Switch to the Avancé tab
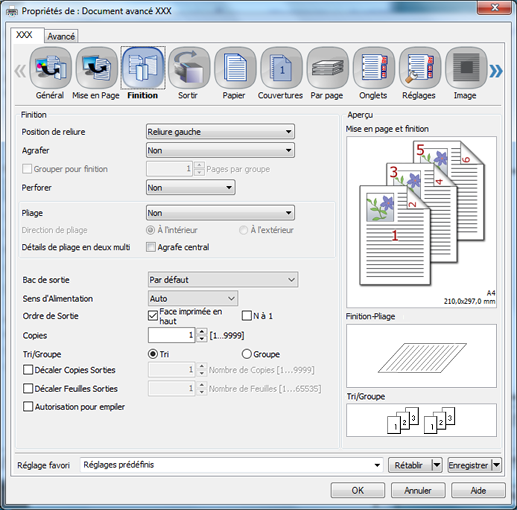This screenshot has height=510, width=517. point(61,36)
